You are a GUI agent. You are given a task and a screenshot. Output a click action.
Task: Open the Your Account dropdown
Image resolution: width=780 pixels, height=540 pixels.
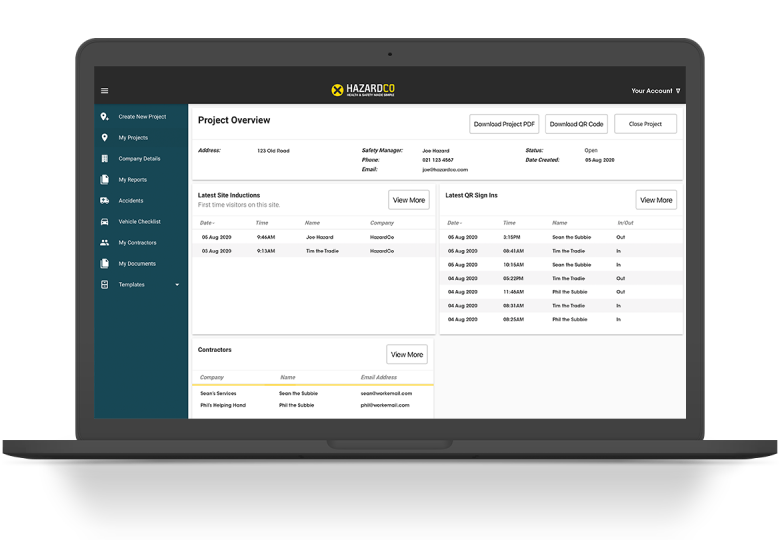tap(655, 91)
